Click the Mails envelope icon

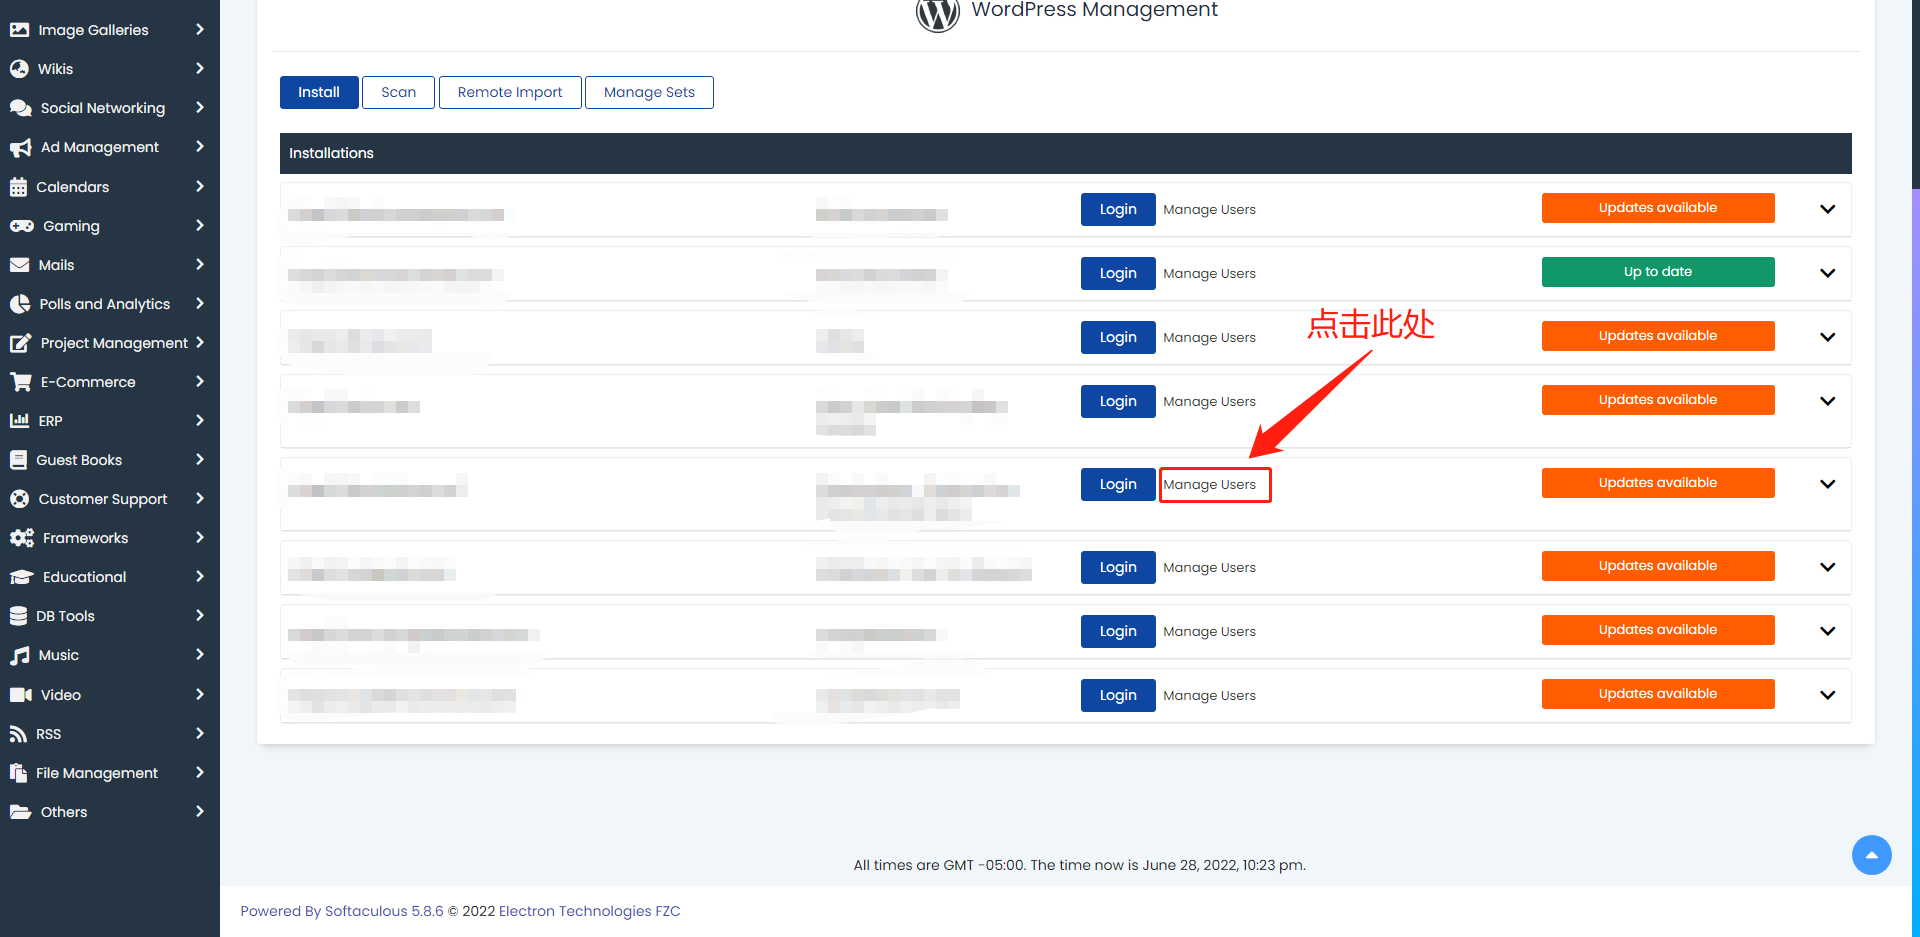pyautogui.click(x=19, y=265)
